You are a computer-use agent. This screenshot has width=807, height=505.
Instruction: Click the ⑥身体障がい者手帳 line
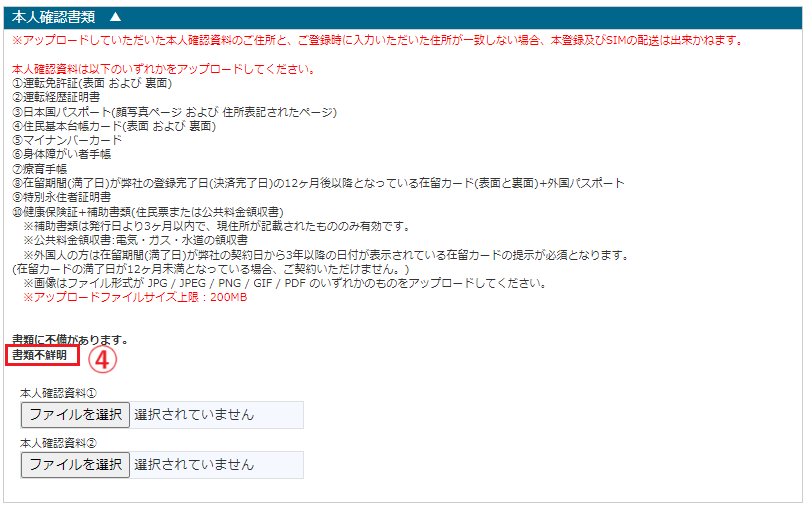[61, 154]
